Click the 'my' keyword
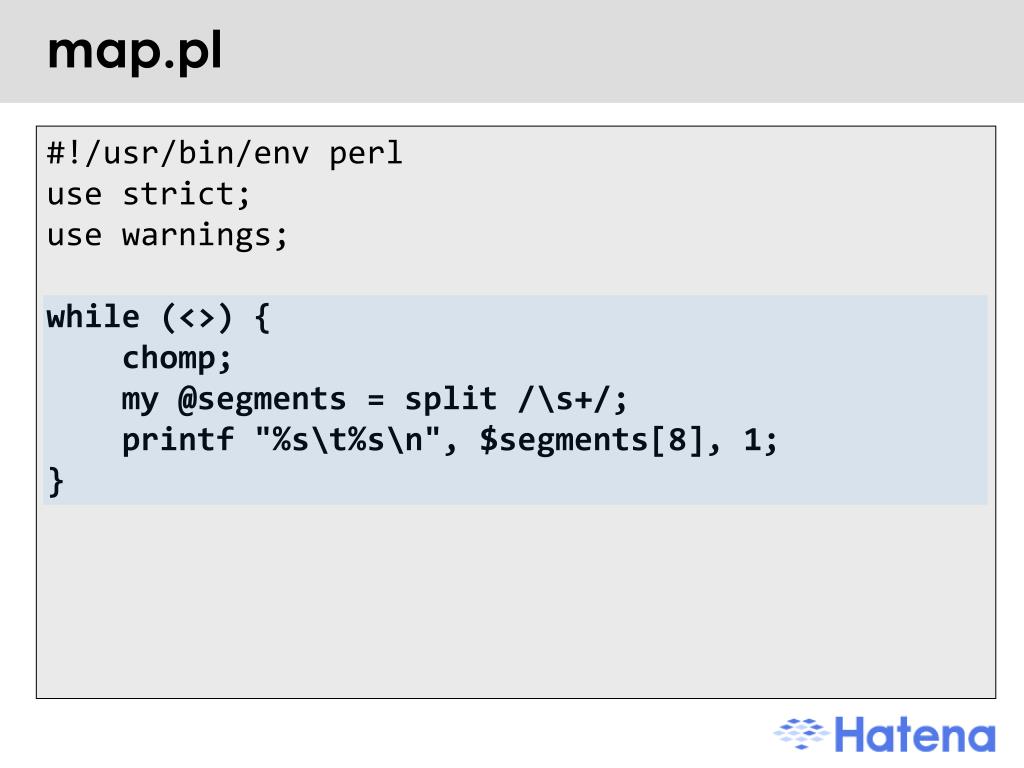 click(x=140, y=400)
